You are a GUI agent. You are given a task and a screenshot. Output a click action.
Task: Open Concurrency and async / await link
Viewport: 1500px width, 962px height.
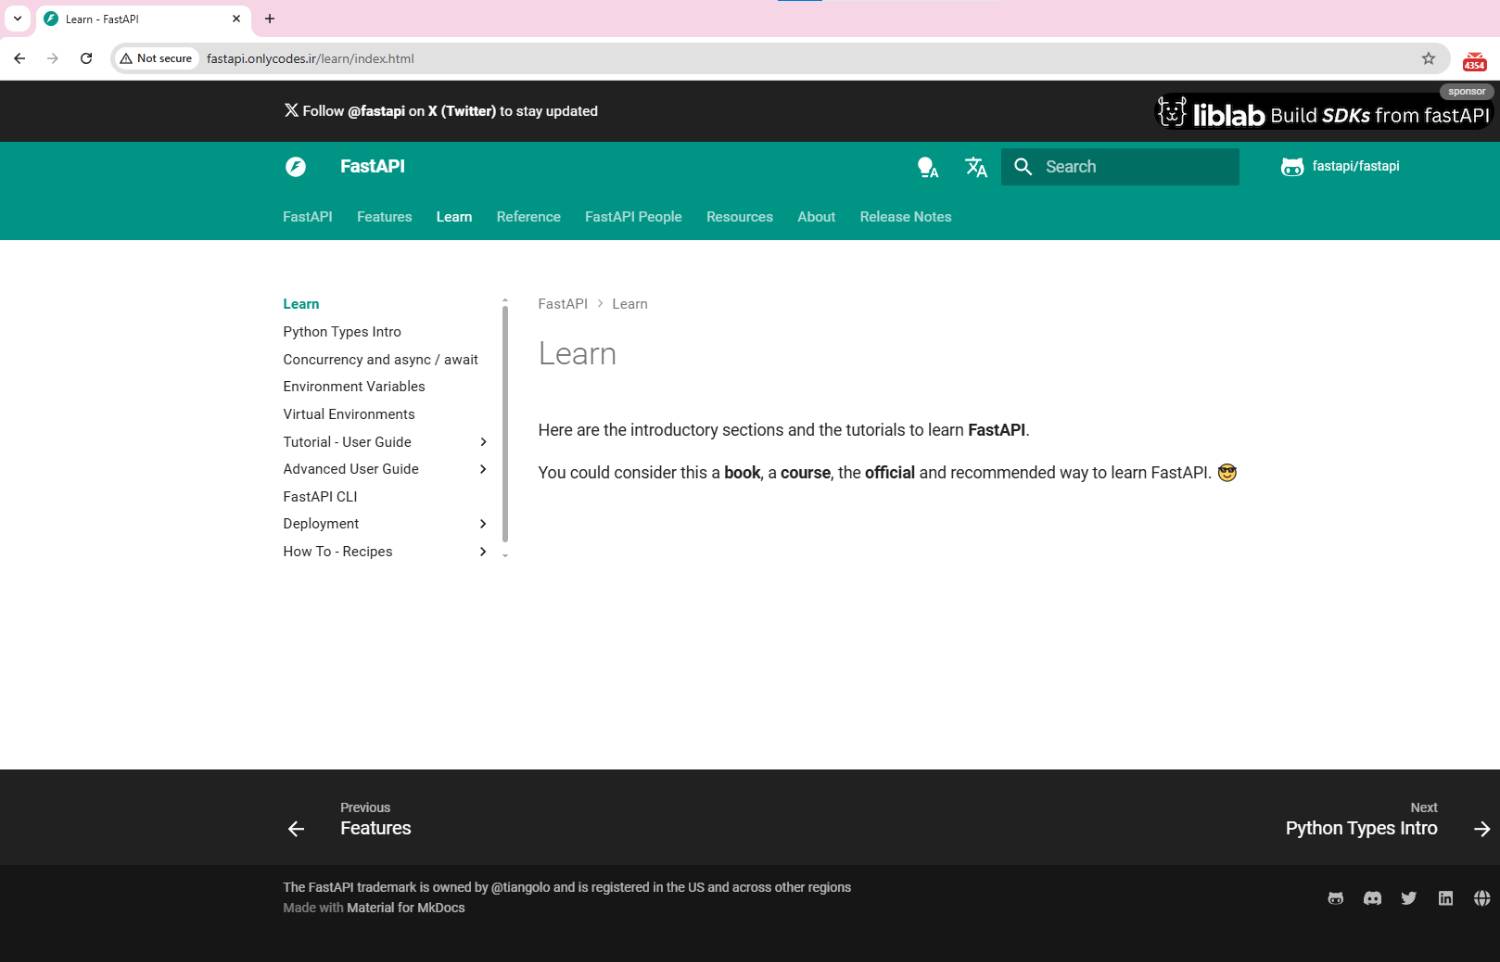click(x=380, y=360)
